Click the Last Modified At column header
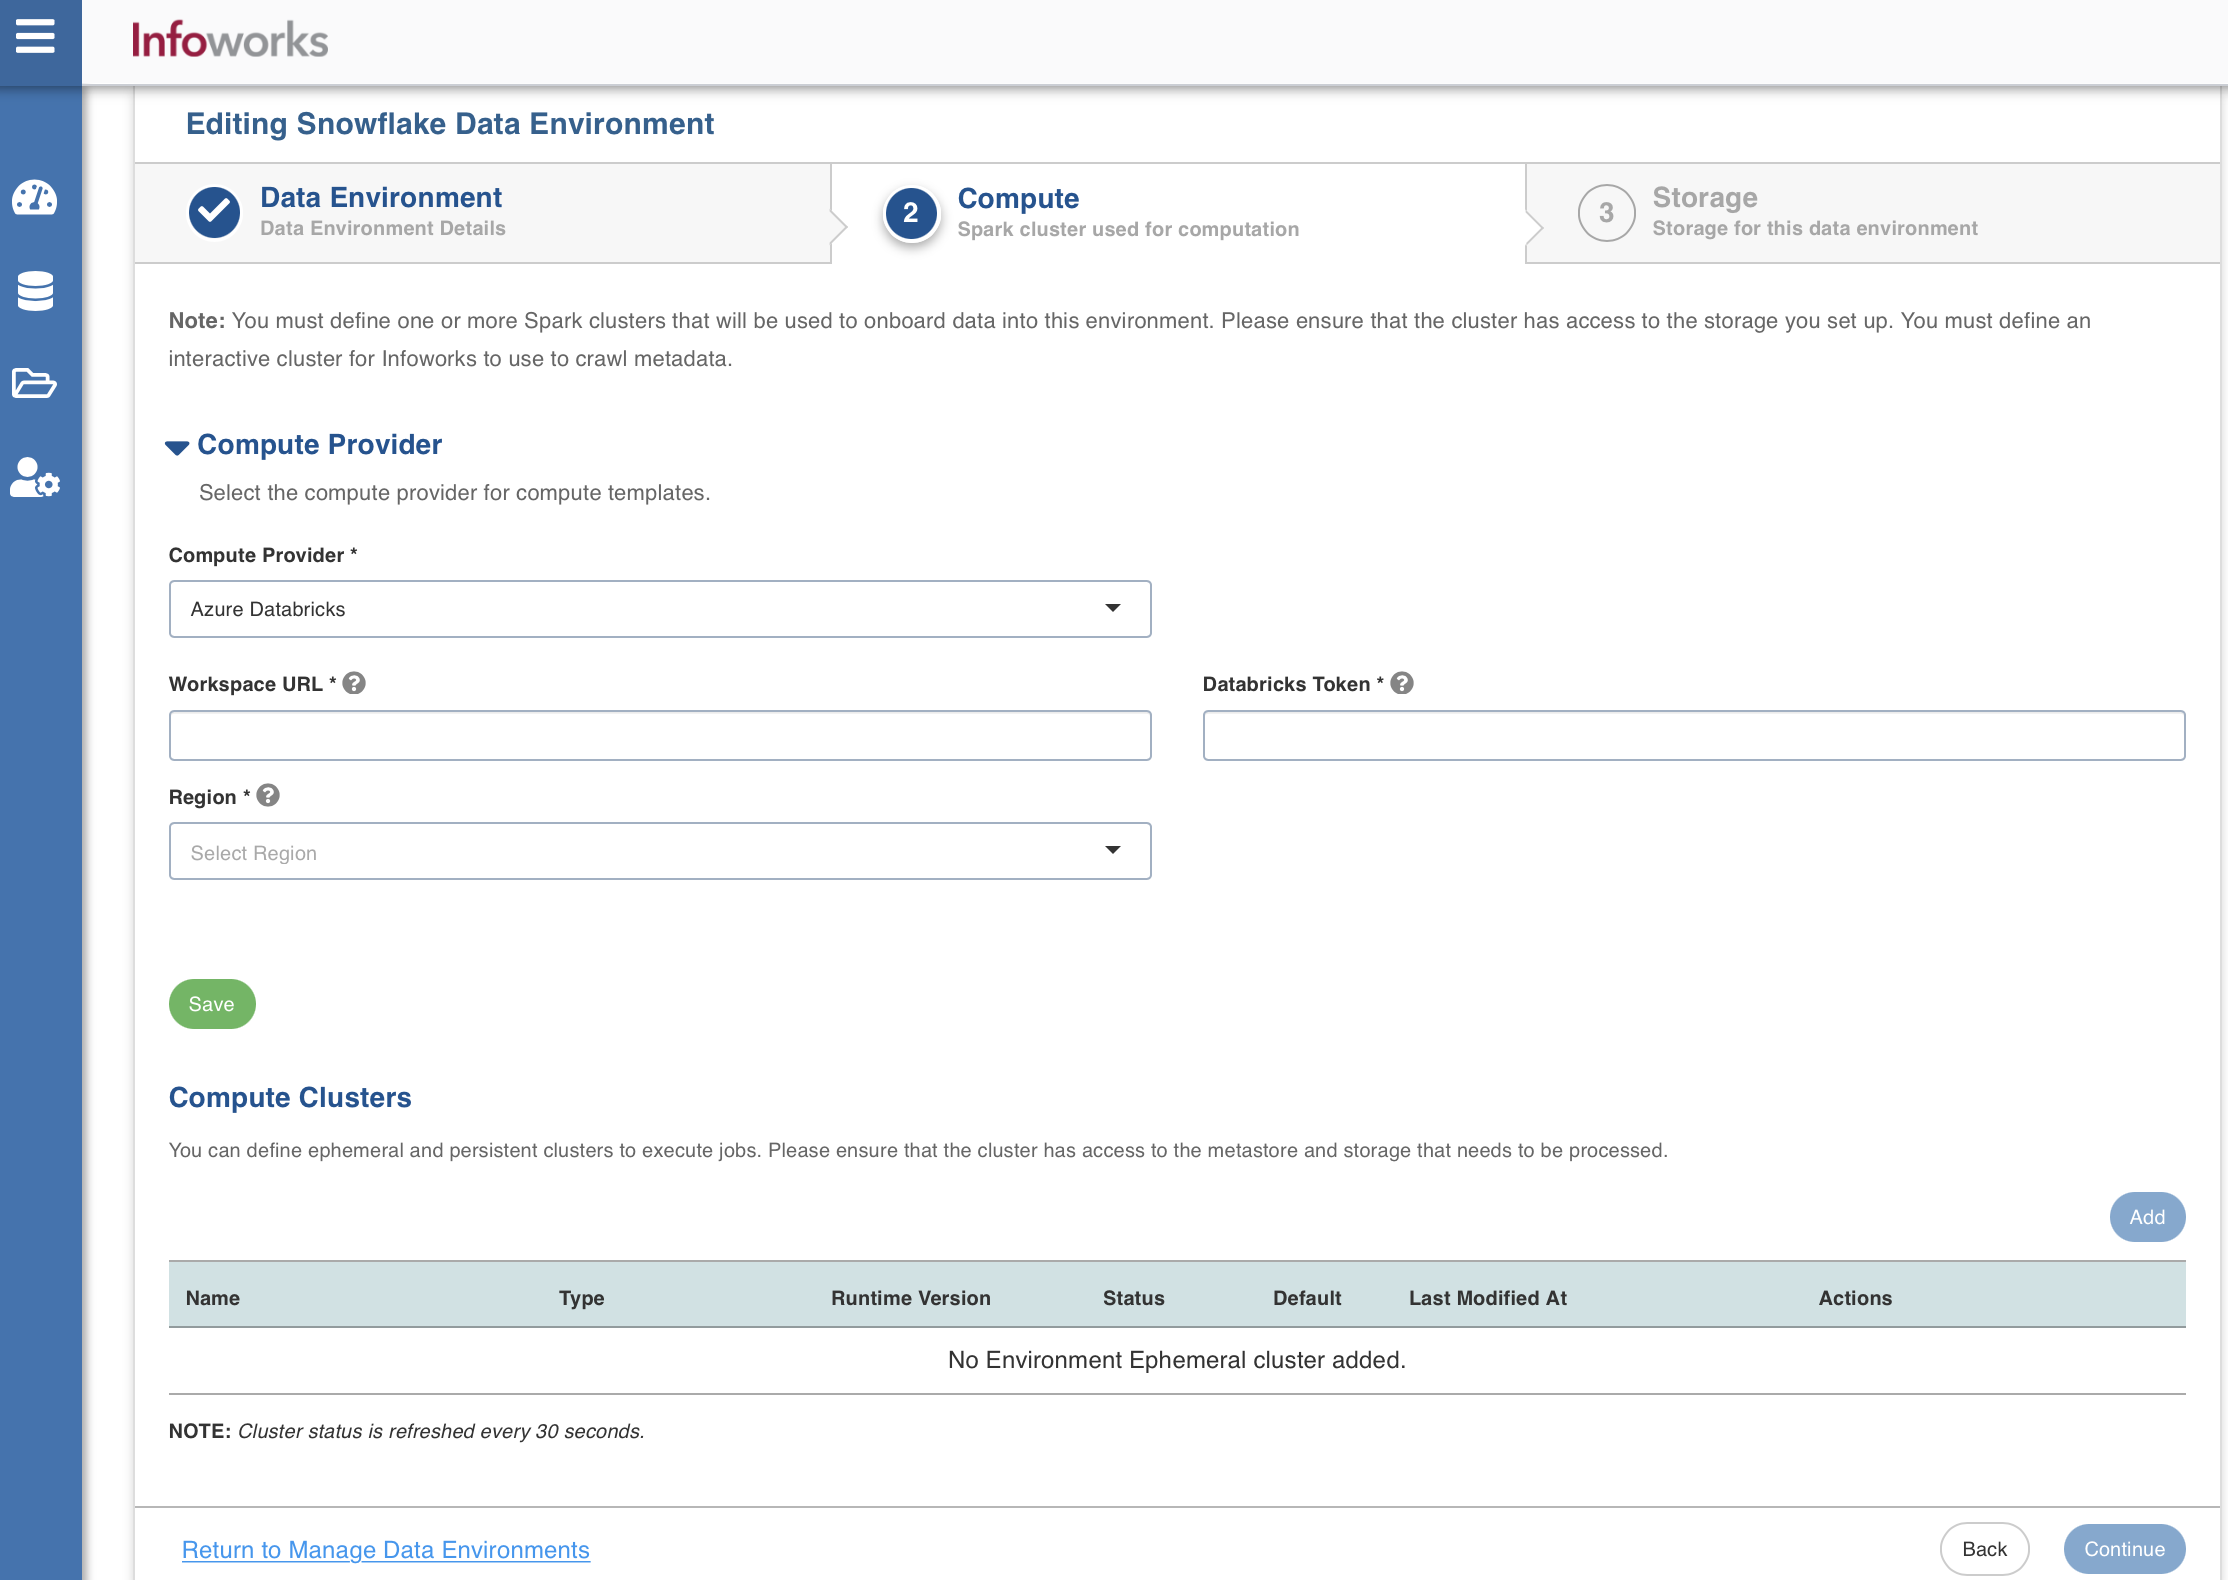Screen dimensions: 2228x1580 coord(1488,1298)
